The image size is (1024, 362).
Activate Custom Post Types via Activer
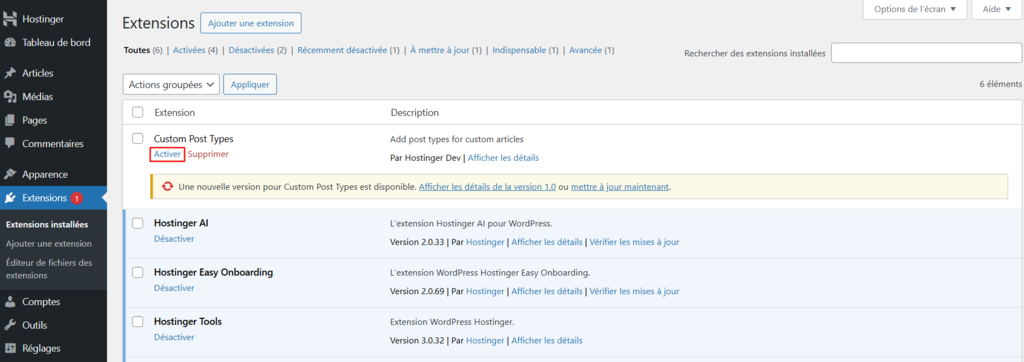click(x=167, y=154)
